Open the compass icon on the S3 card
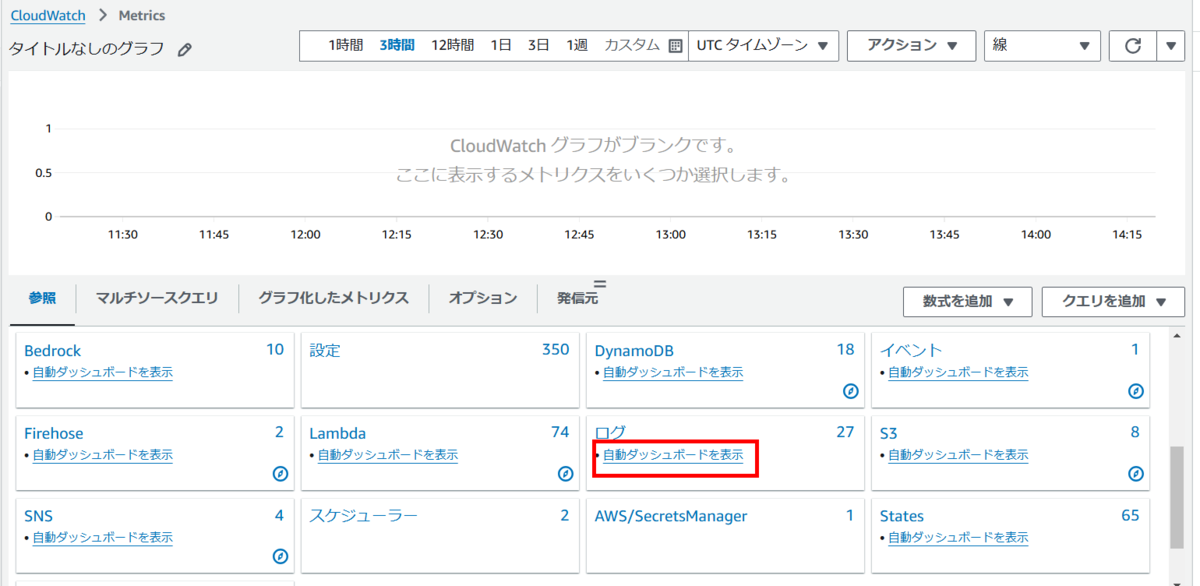This screenshot has height=586, width=1200. (x=1136, y=474)
